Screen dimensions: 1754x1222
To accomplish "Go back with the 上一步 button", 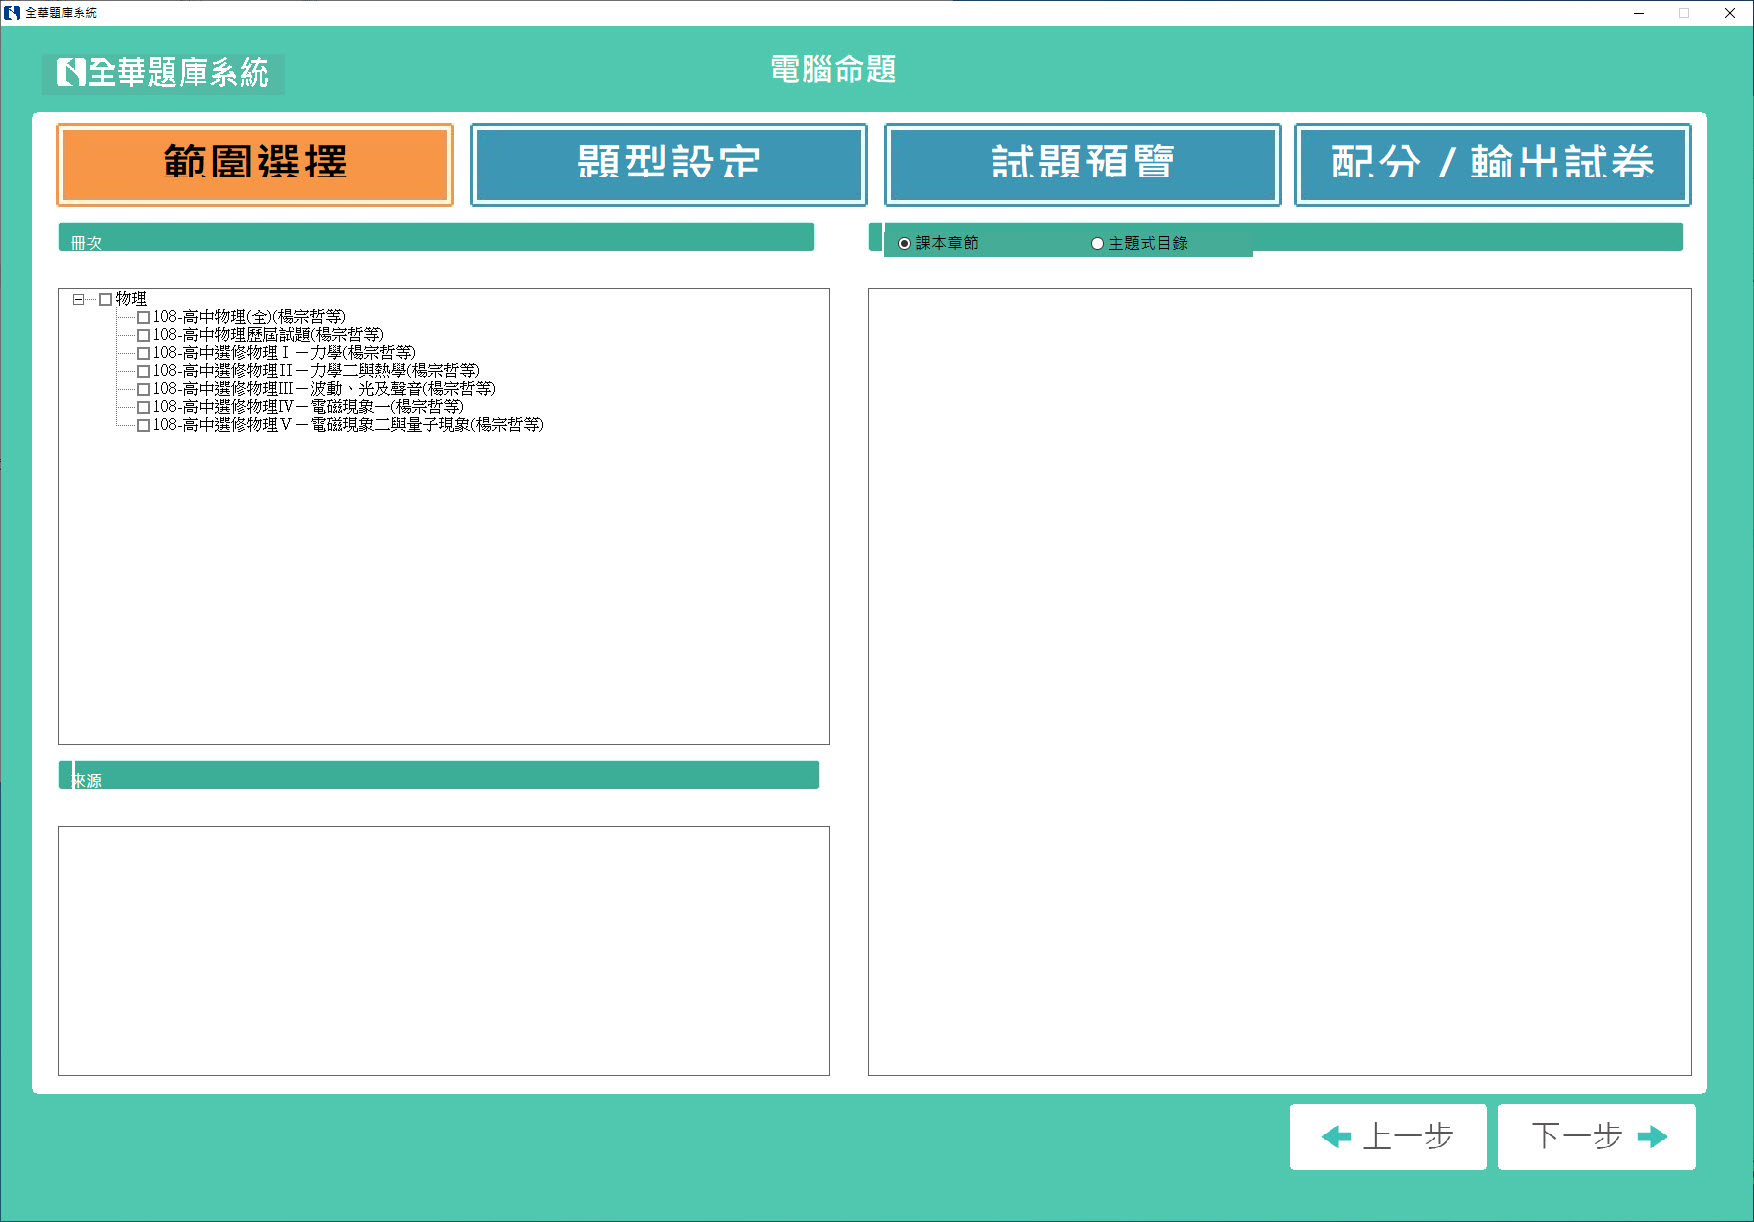I will pyautogui.click(x=1388, y=1137).
